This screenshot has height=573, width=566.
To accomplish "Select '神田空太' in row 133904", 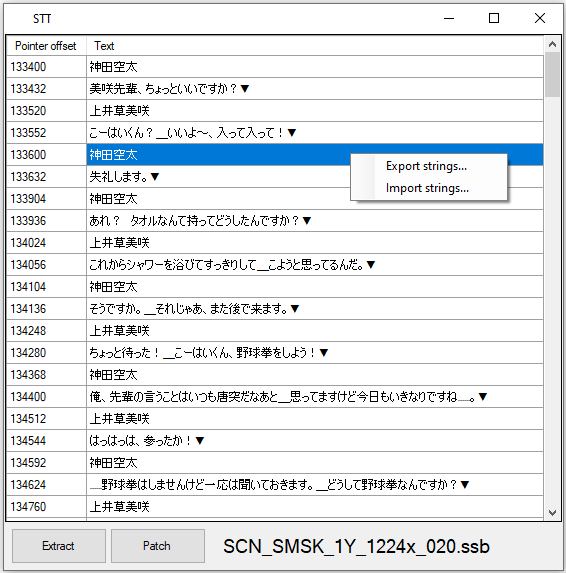I will (x=113, y=199).
